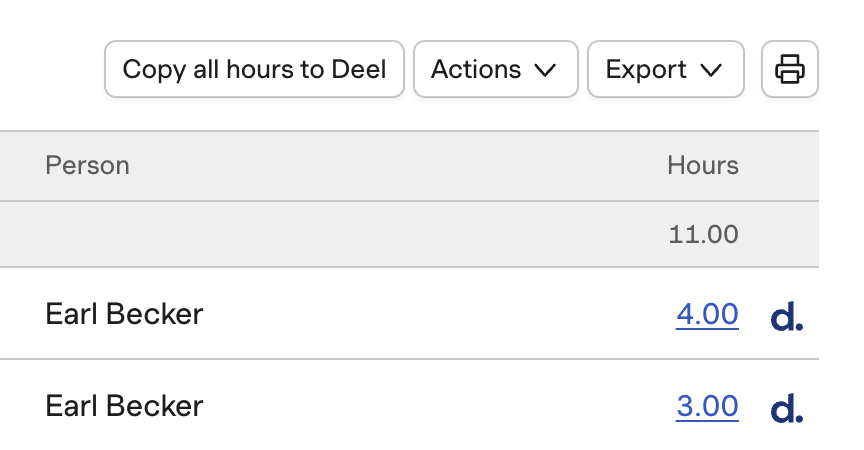Open the 4.00 hours link
This screenshot has height=450, width=864.
coord(707,314)
